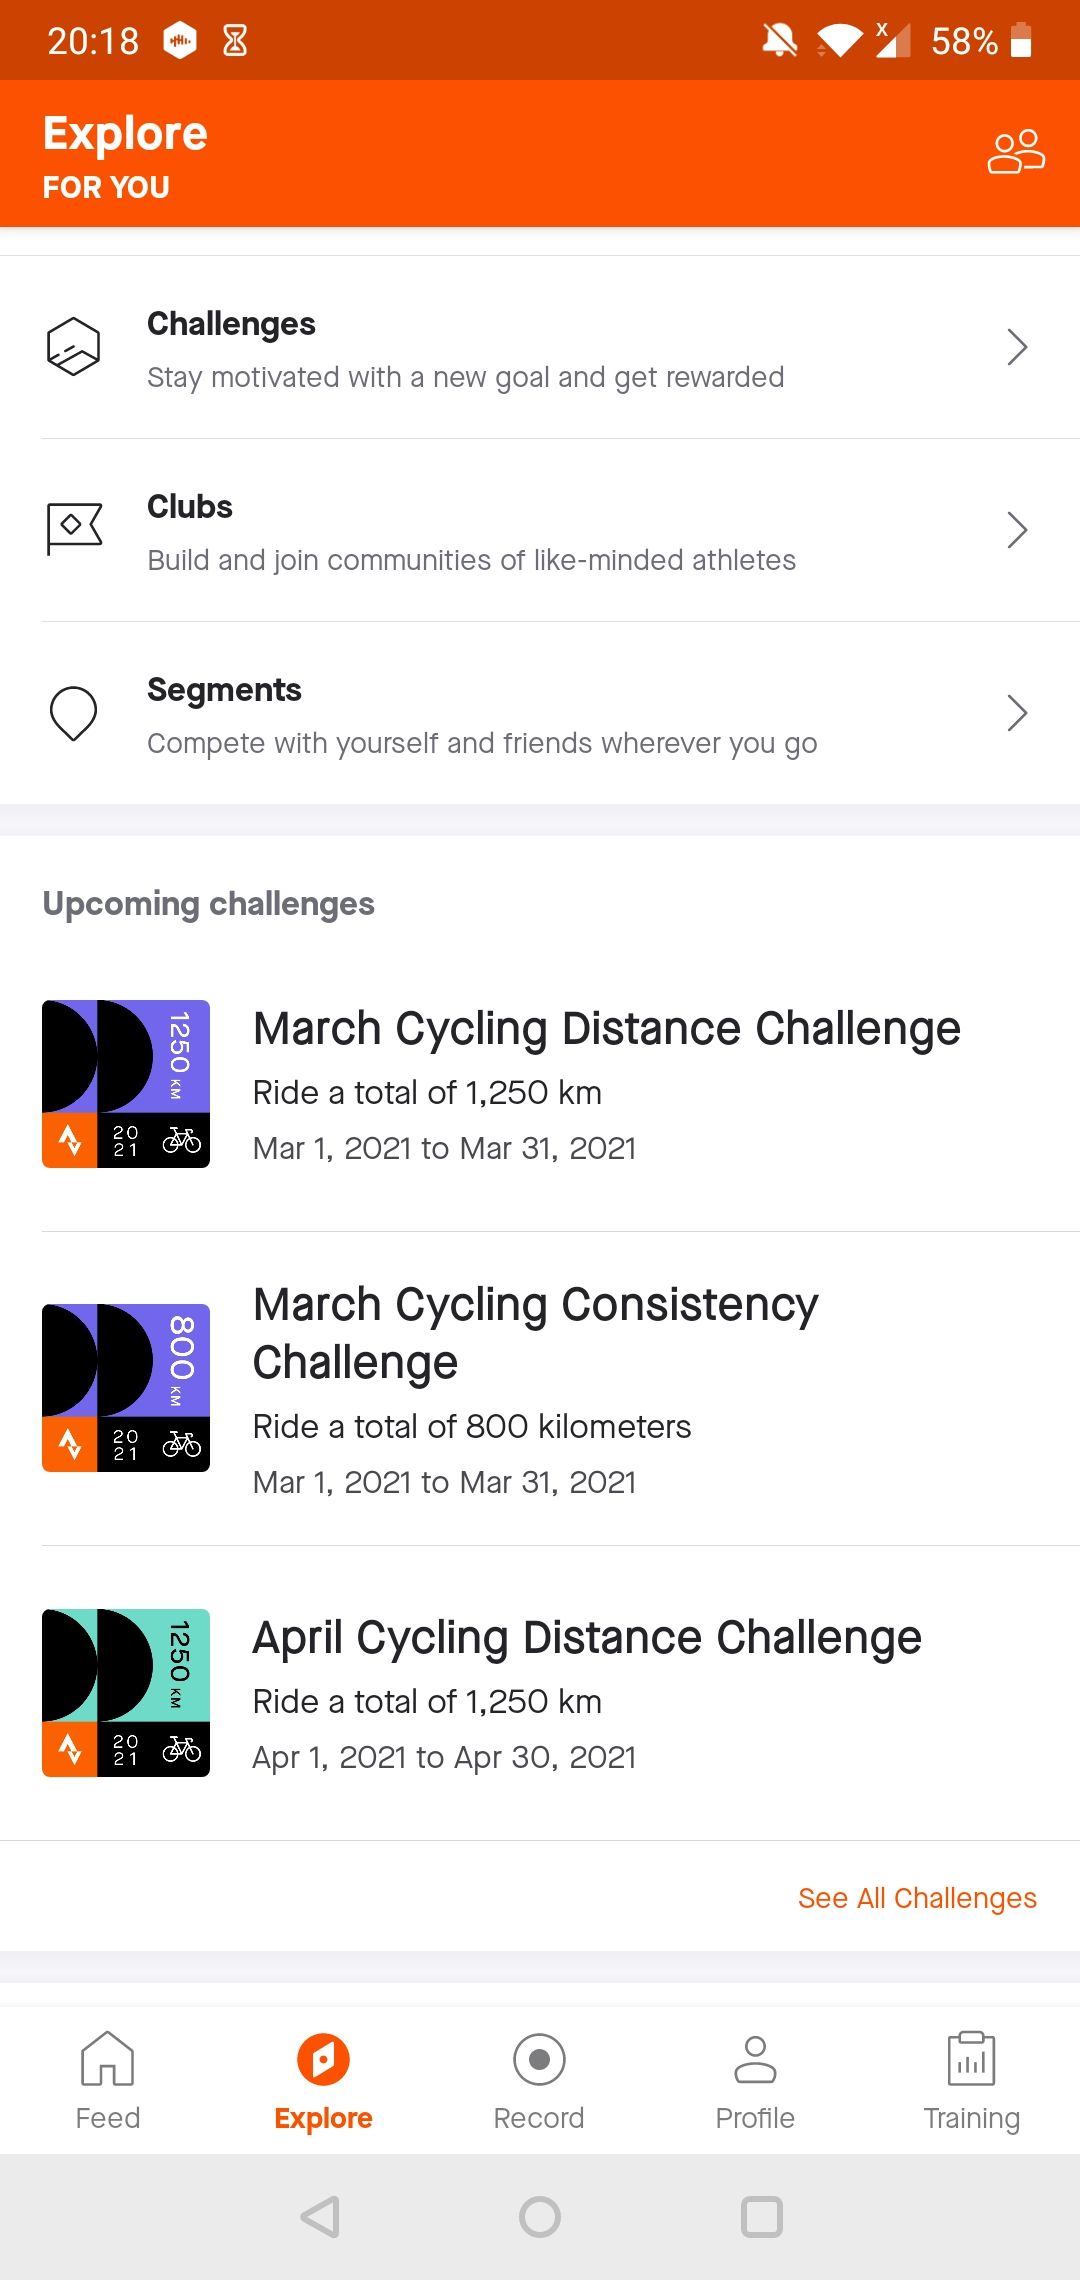Image resolution: width=1080 pixels, height=2280 pixels.
Task: Tap the Clubs flag icon
Action: coord(74,527)
